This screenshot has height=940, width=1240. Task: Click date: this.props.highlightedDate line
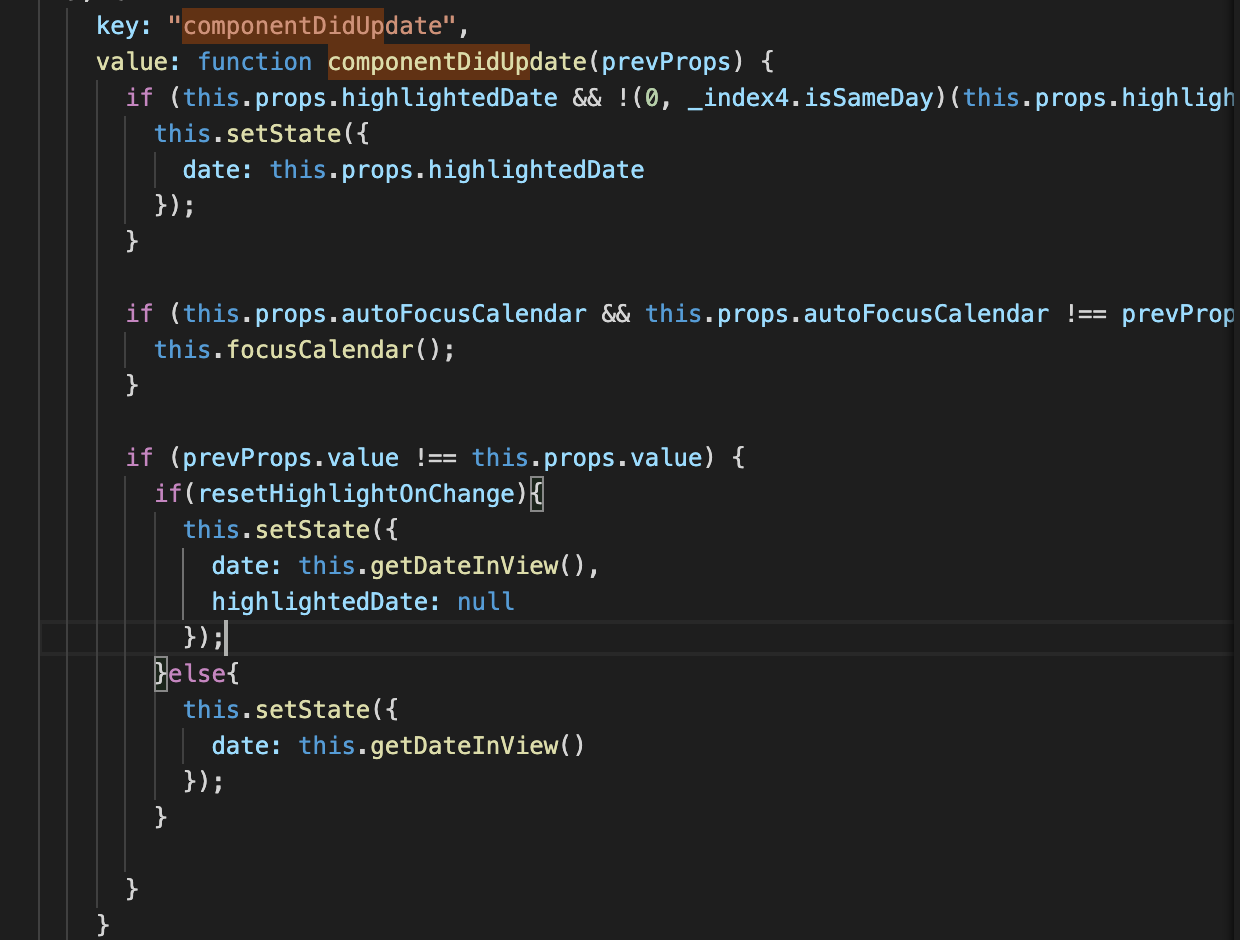tap(413, 169)
